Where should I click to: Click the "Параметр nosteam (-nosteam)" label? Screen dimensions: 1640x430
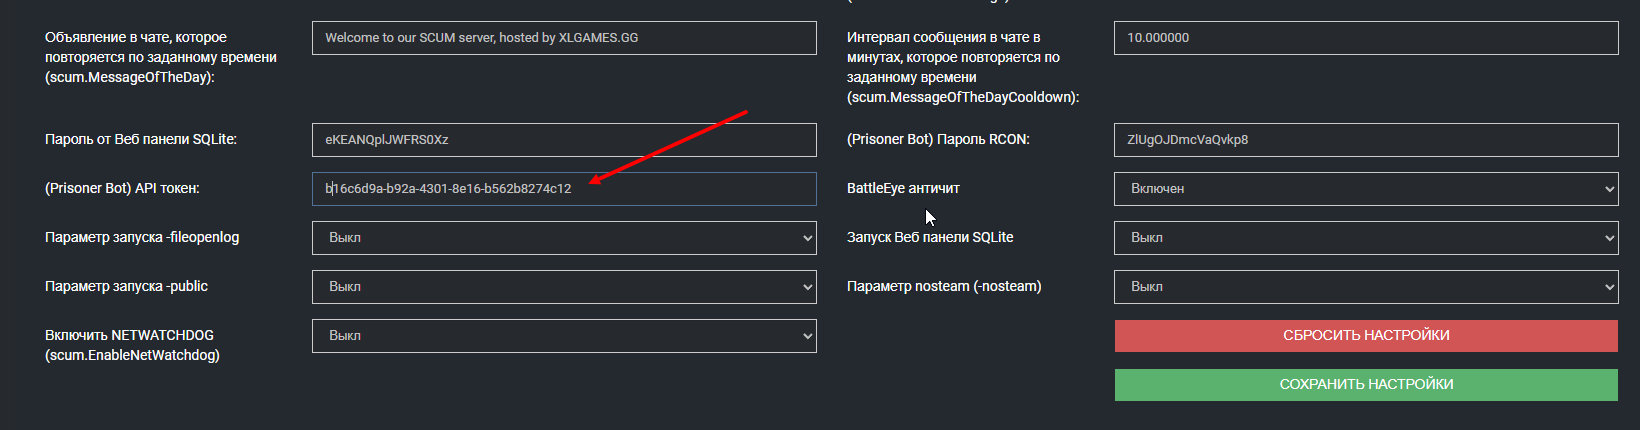click(944, 287)
